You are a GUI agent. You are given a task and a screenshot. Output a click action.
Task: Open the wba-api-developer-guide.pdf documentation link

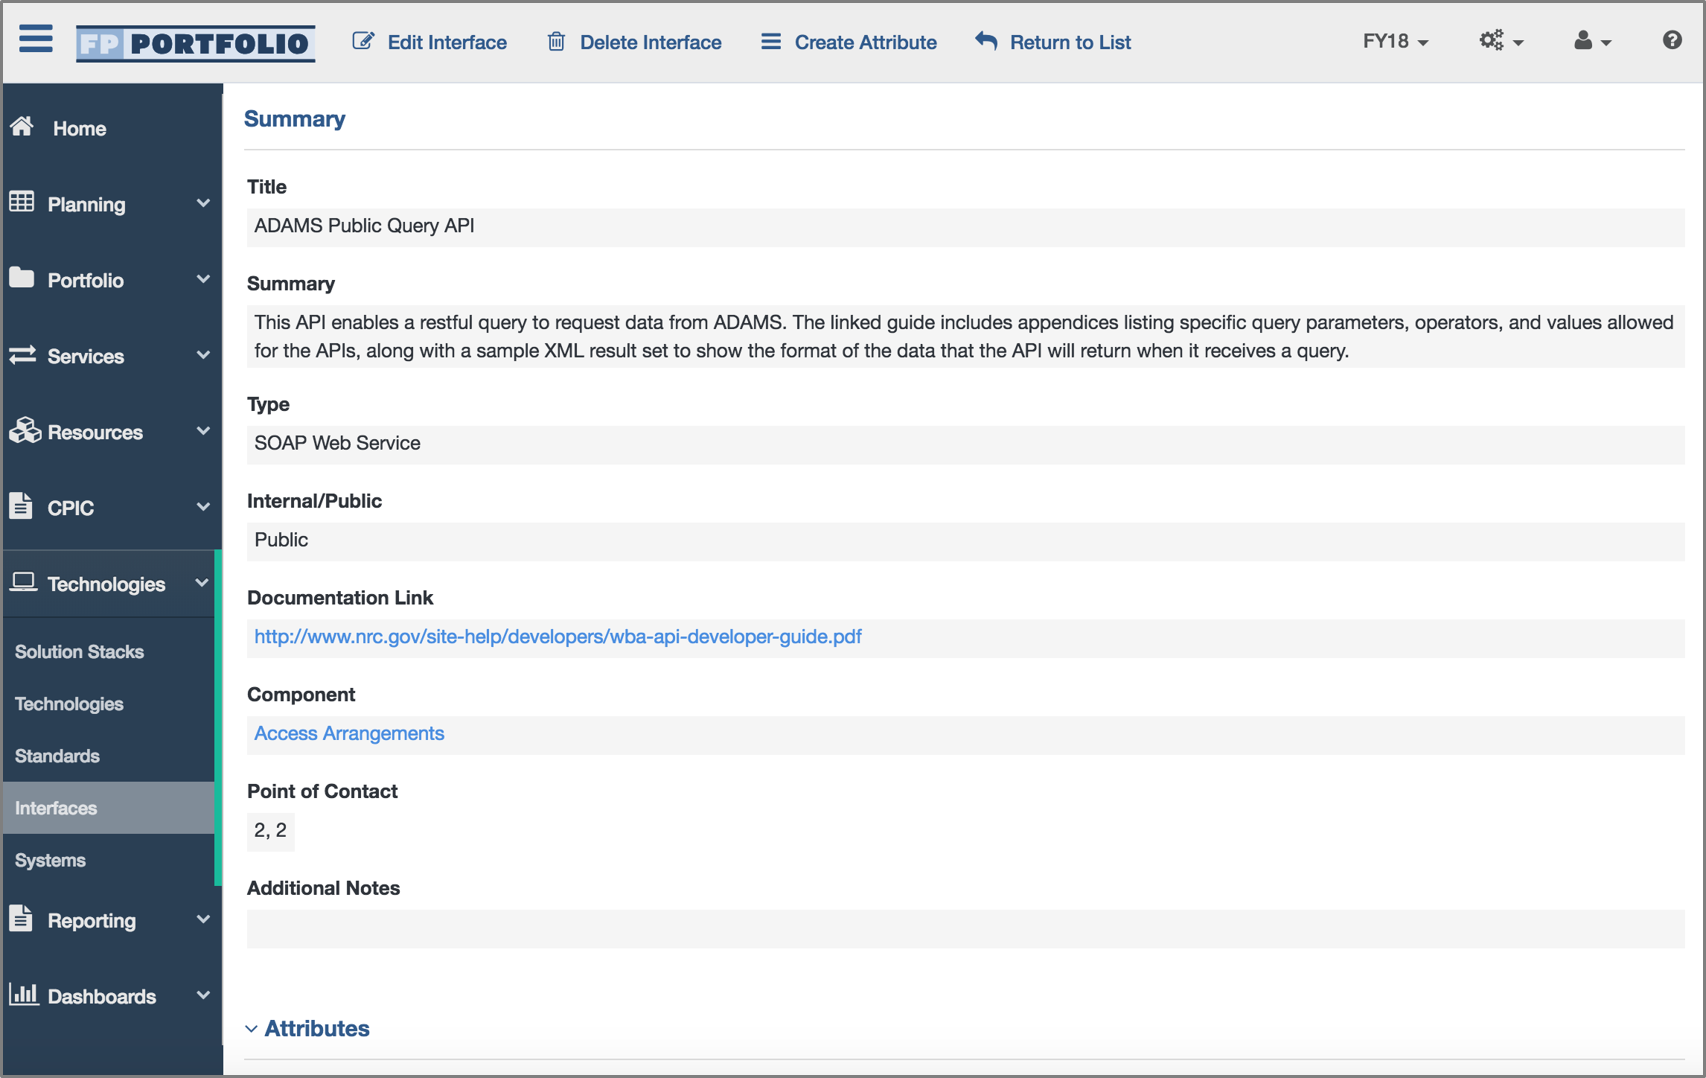coord(558,636)
